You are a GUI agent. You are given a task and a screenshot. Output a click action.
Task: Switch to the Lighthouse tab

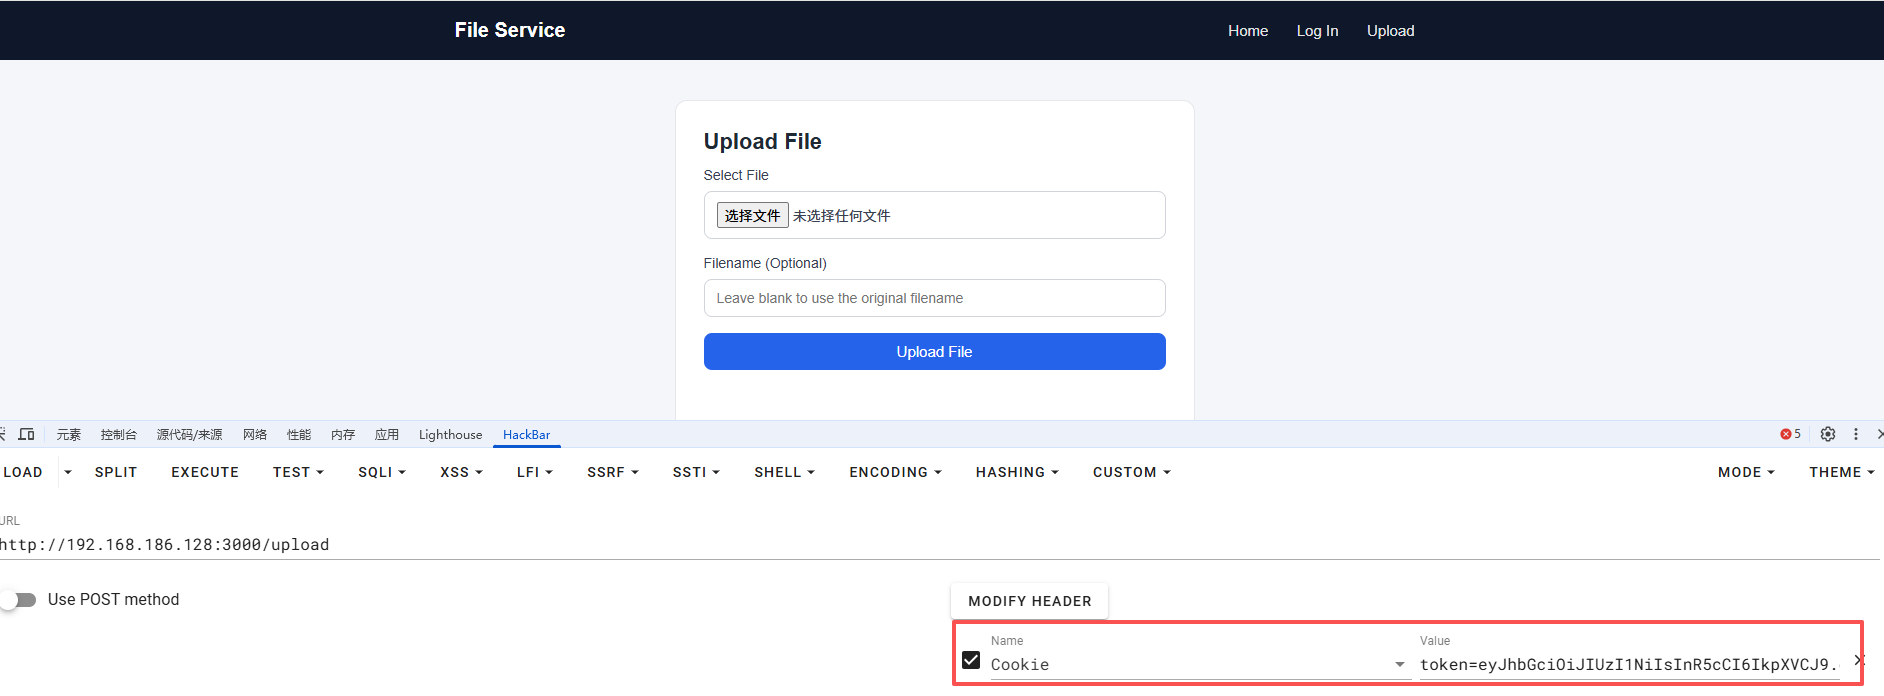tap(450, 434)
